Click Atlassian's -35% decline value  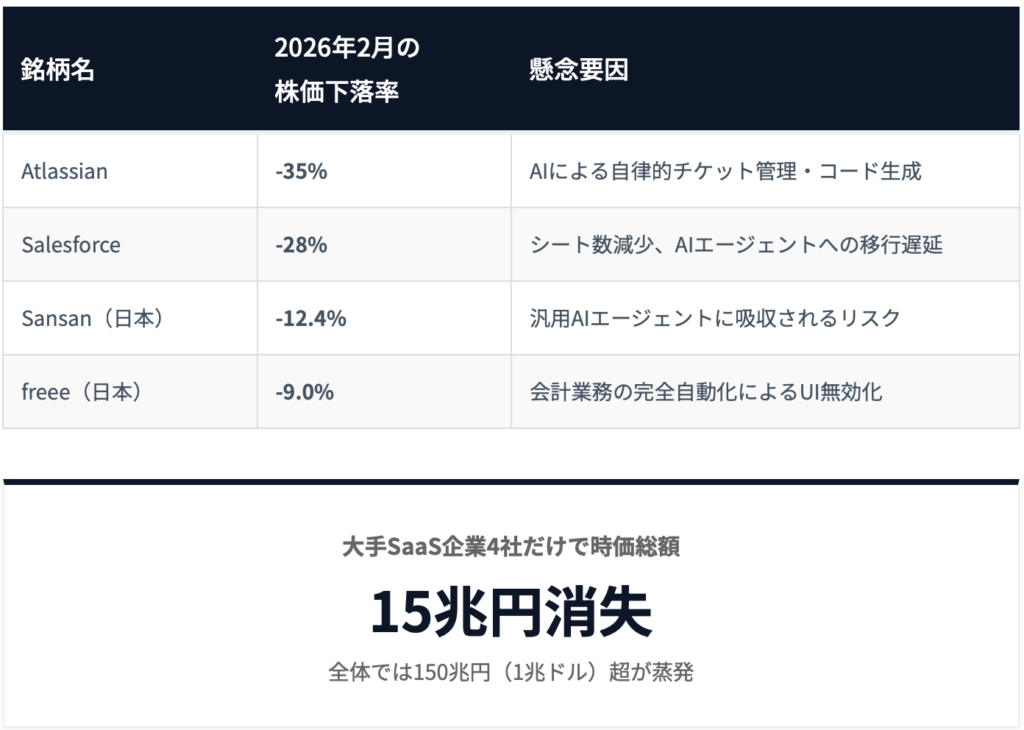click(x=301, y=171)
